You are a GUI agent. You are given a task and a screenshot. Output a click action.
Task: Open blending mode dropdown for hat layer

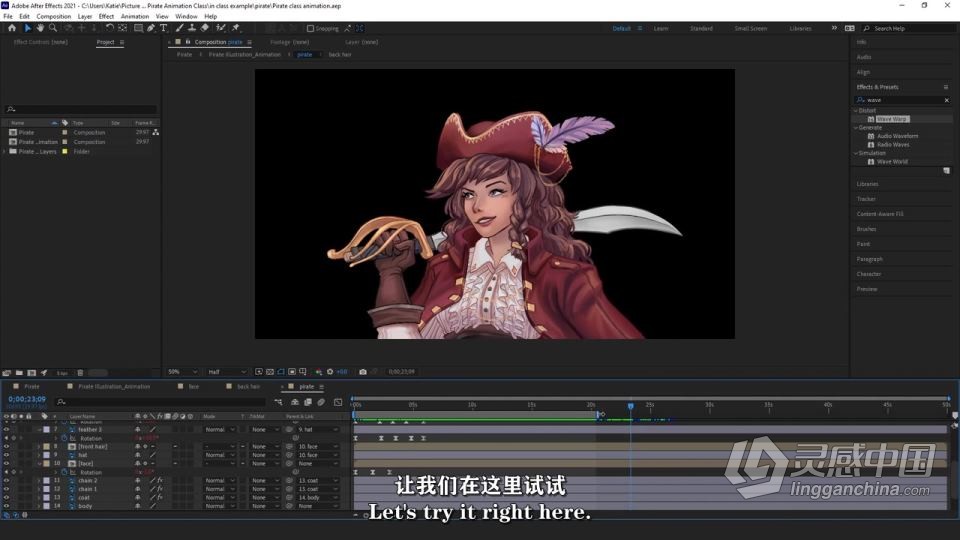(220, 456)
